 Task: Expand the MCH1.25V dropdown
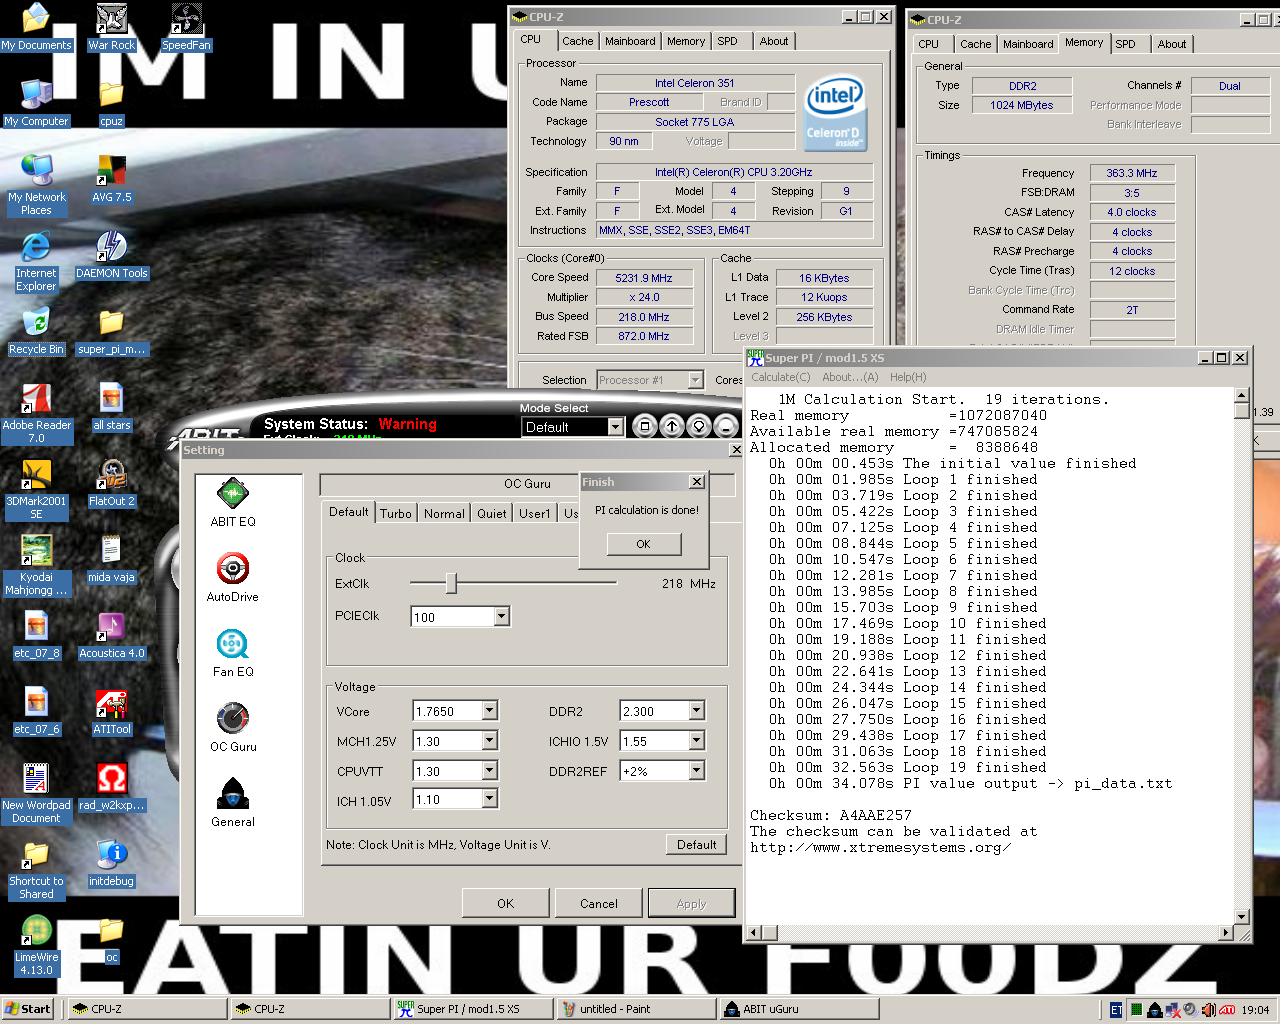(489, 741)
